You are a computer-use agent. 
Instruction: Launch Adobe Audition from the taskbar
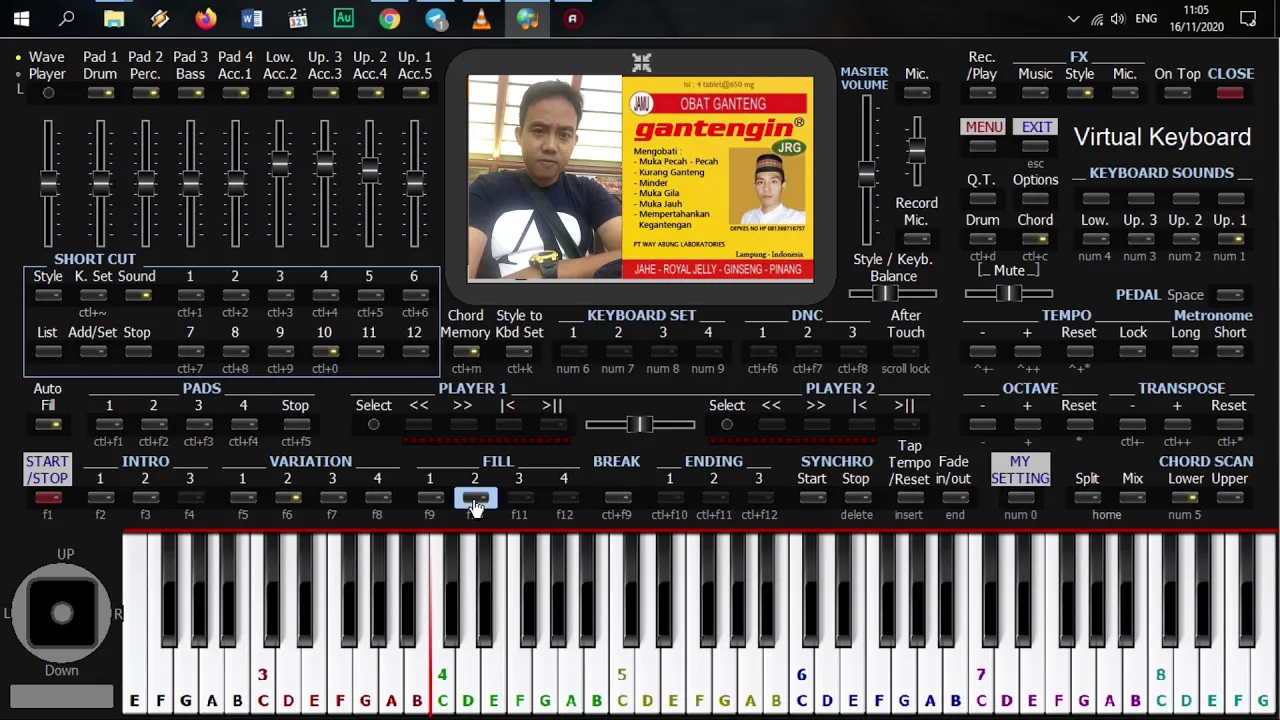344,18
